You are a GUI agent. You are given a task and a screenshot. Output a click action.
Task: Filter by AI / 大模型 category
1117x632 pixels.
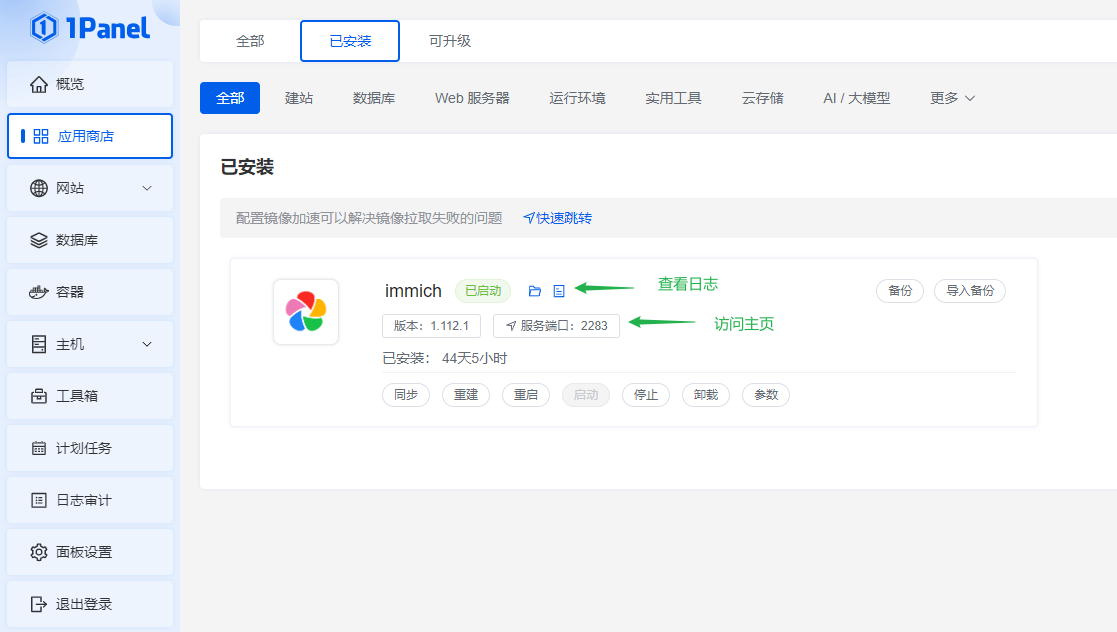tap(856, 98)
